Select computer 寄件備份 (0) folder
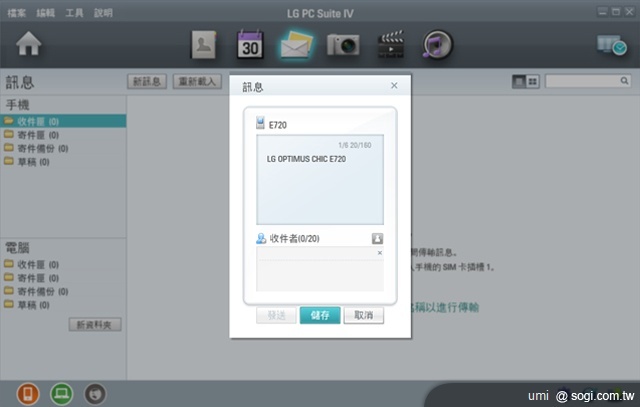 [63, 291]
